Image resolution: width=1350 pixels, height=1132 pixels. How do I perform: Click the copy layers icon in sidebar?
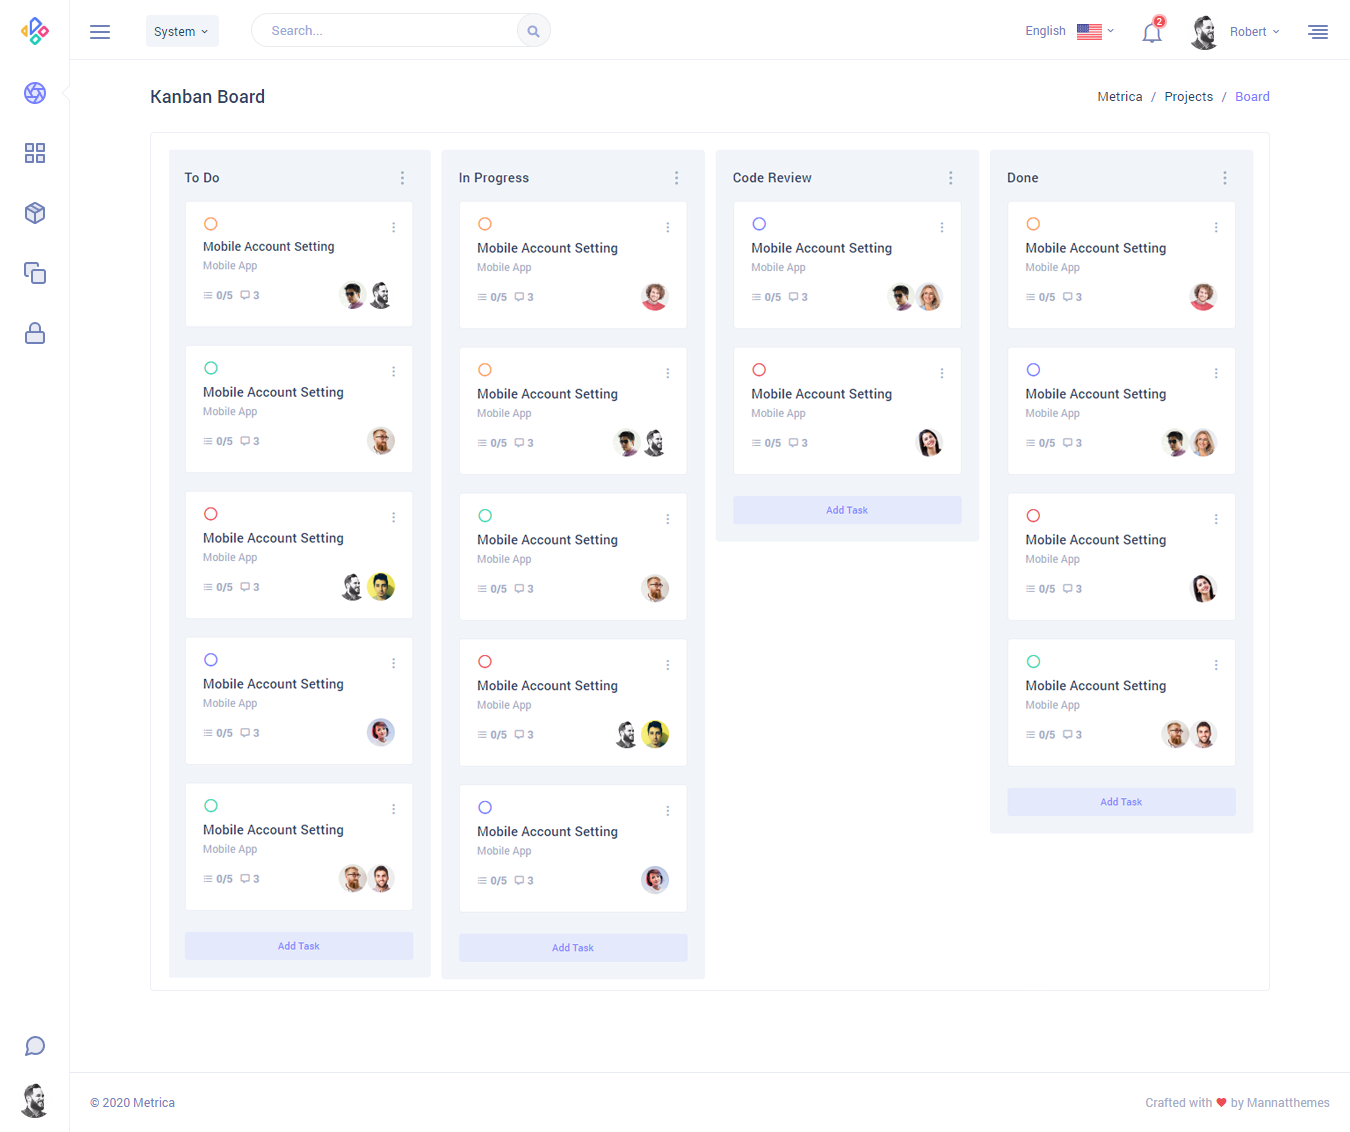coord(35,273)
